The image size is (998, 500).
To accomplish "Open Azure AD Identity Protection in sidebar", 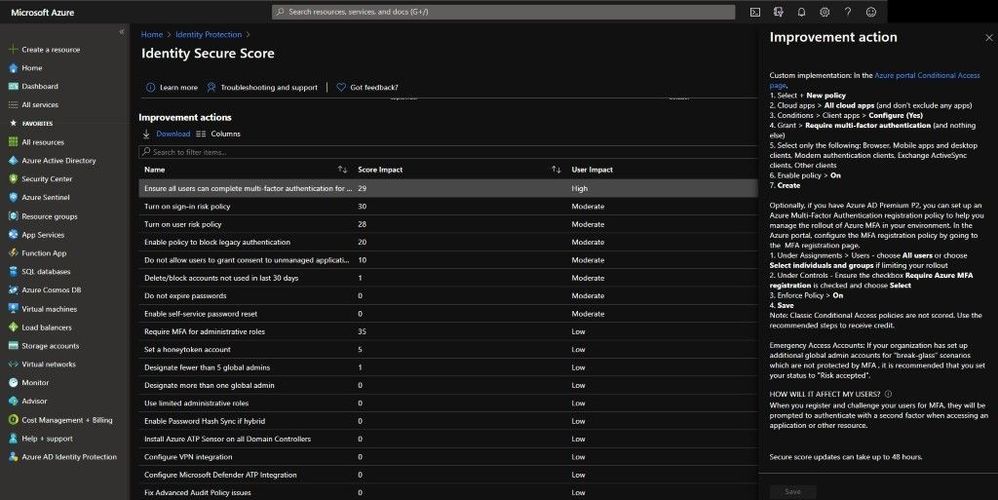I will point(69,457).
